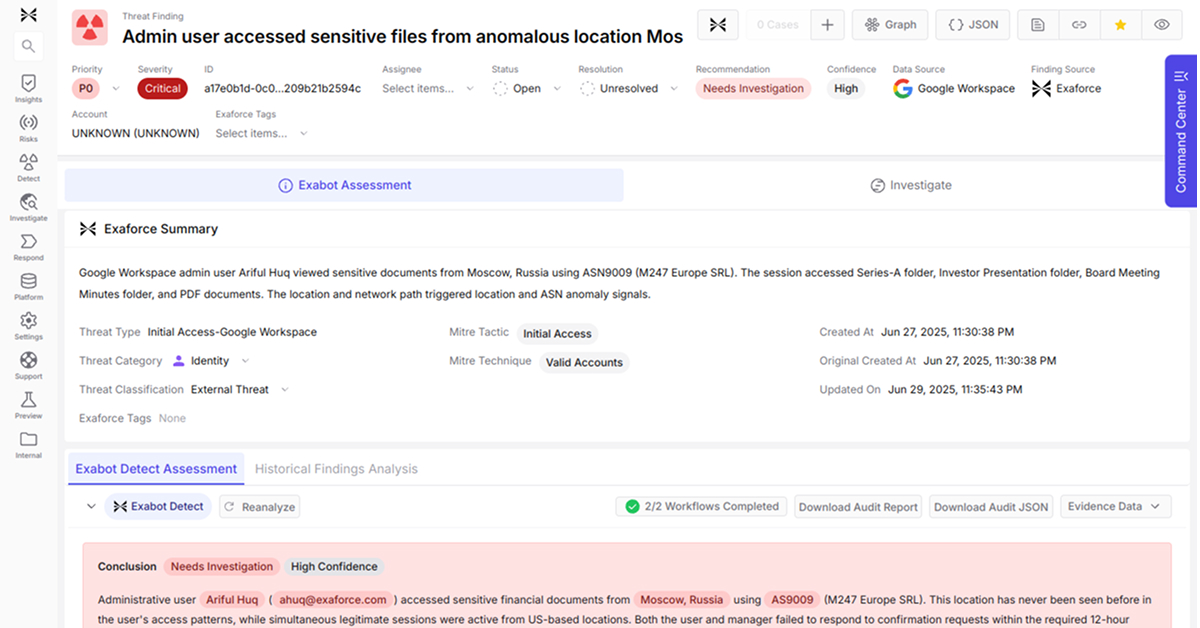Viewport: 1200px width, 628px height.
Task: Click the Identity person icon
Action: (179, 361)
